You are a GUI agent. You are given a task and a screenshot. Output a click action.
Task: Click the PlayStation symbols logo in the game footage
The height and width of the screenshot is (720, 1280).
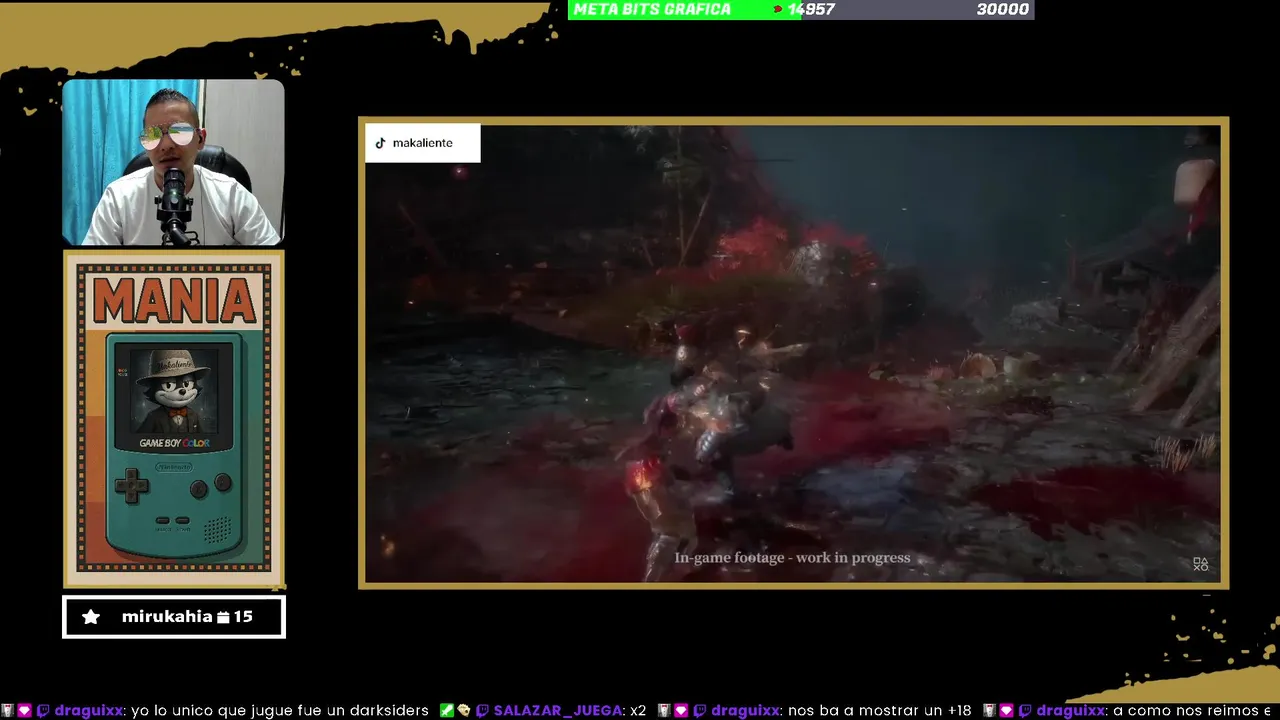click(x=1200, y=565)
